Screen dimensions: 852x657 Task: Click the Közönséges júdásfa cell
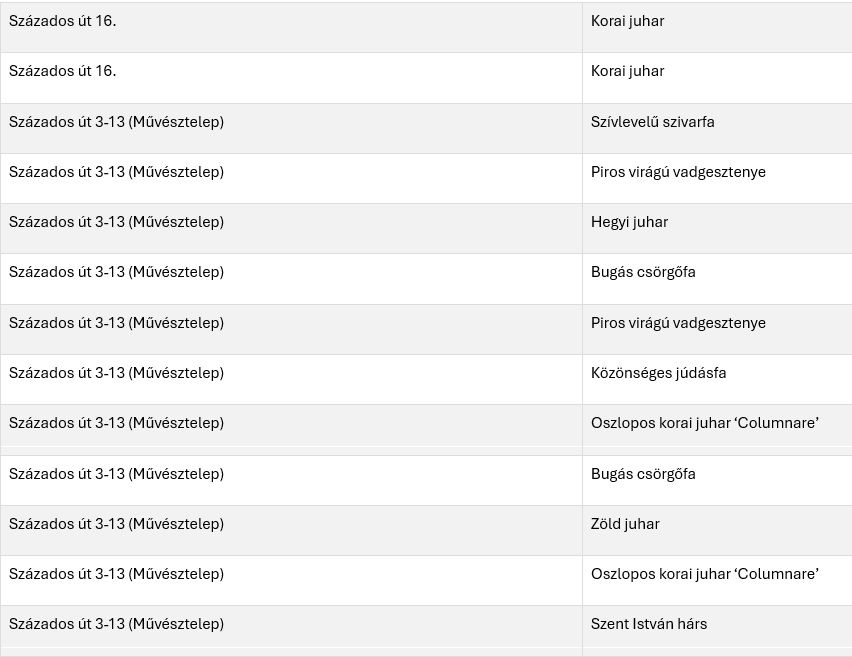tap(658, 373)
